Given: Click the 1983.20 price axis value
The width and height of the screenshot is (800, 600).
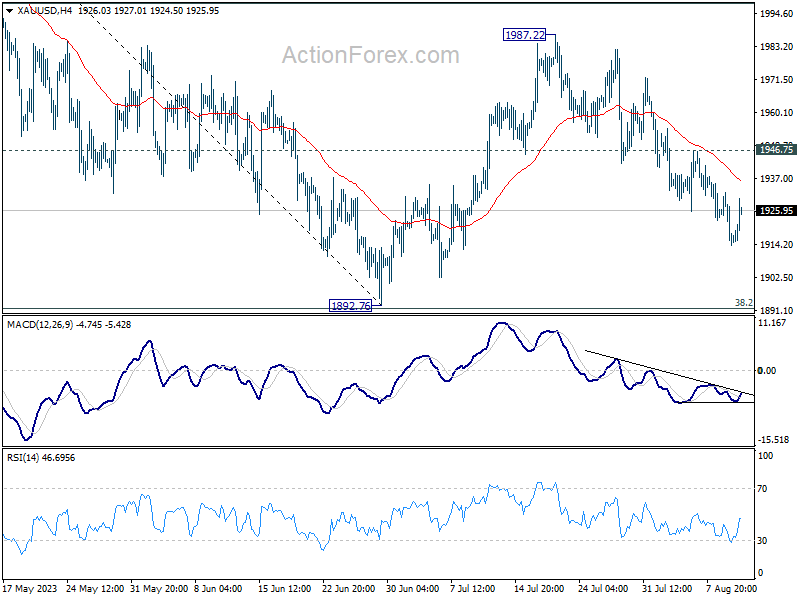Looking at the screenshot, I should [x=777, y=46].
